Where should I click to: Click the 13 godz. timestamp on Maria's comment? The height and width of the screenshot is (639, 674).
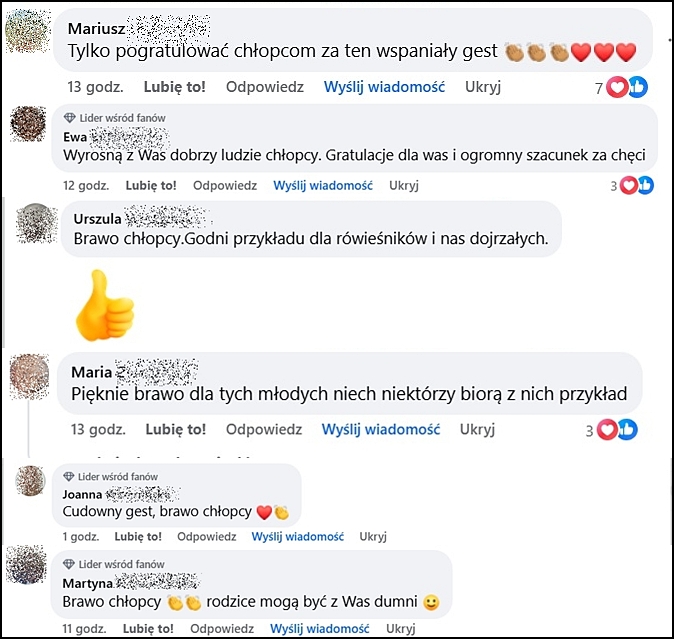pos(98,429)
